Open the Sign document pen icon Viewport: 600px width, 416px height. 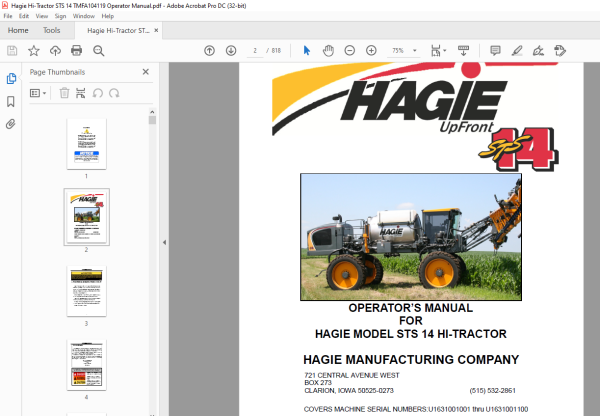tap(538, 51)
